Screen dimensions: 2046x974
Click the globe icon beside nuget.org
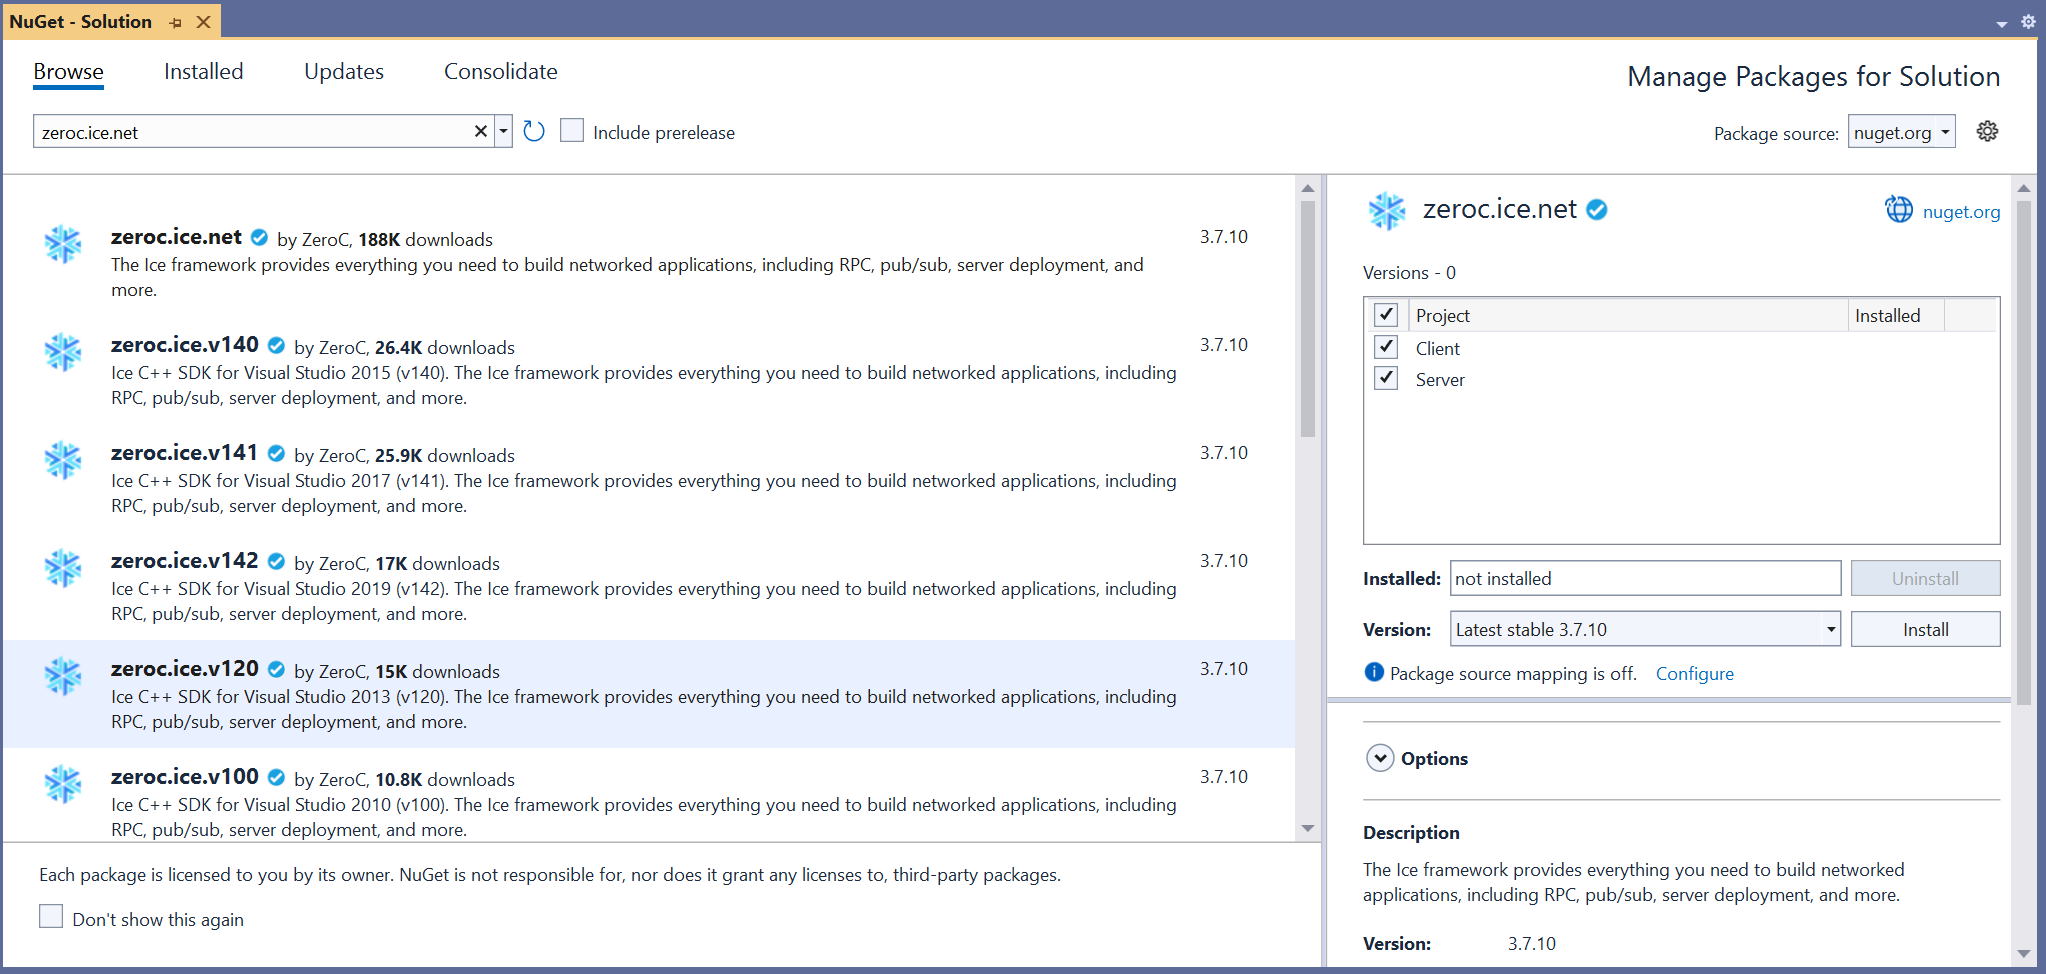(1898, 210)
